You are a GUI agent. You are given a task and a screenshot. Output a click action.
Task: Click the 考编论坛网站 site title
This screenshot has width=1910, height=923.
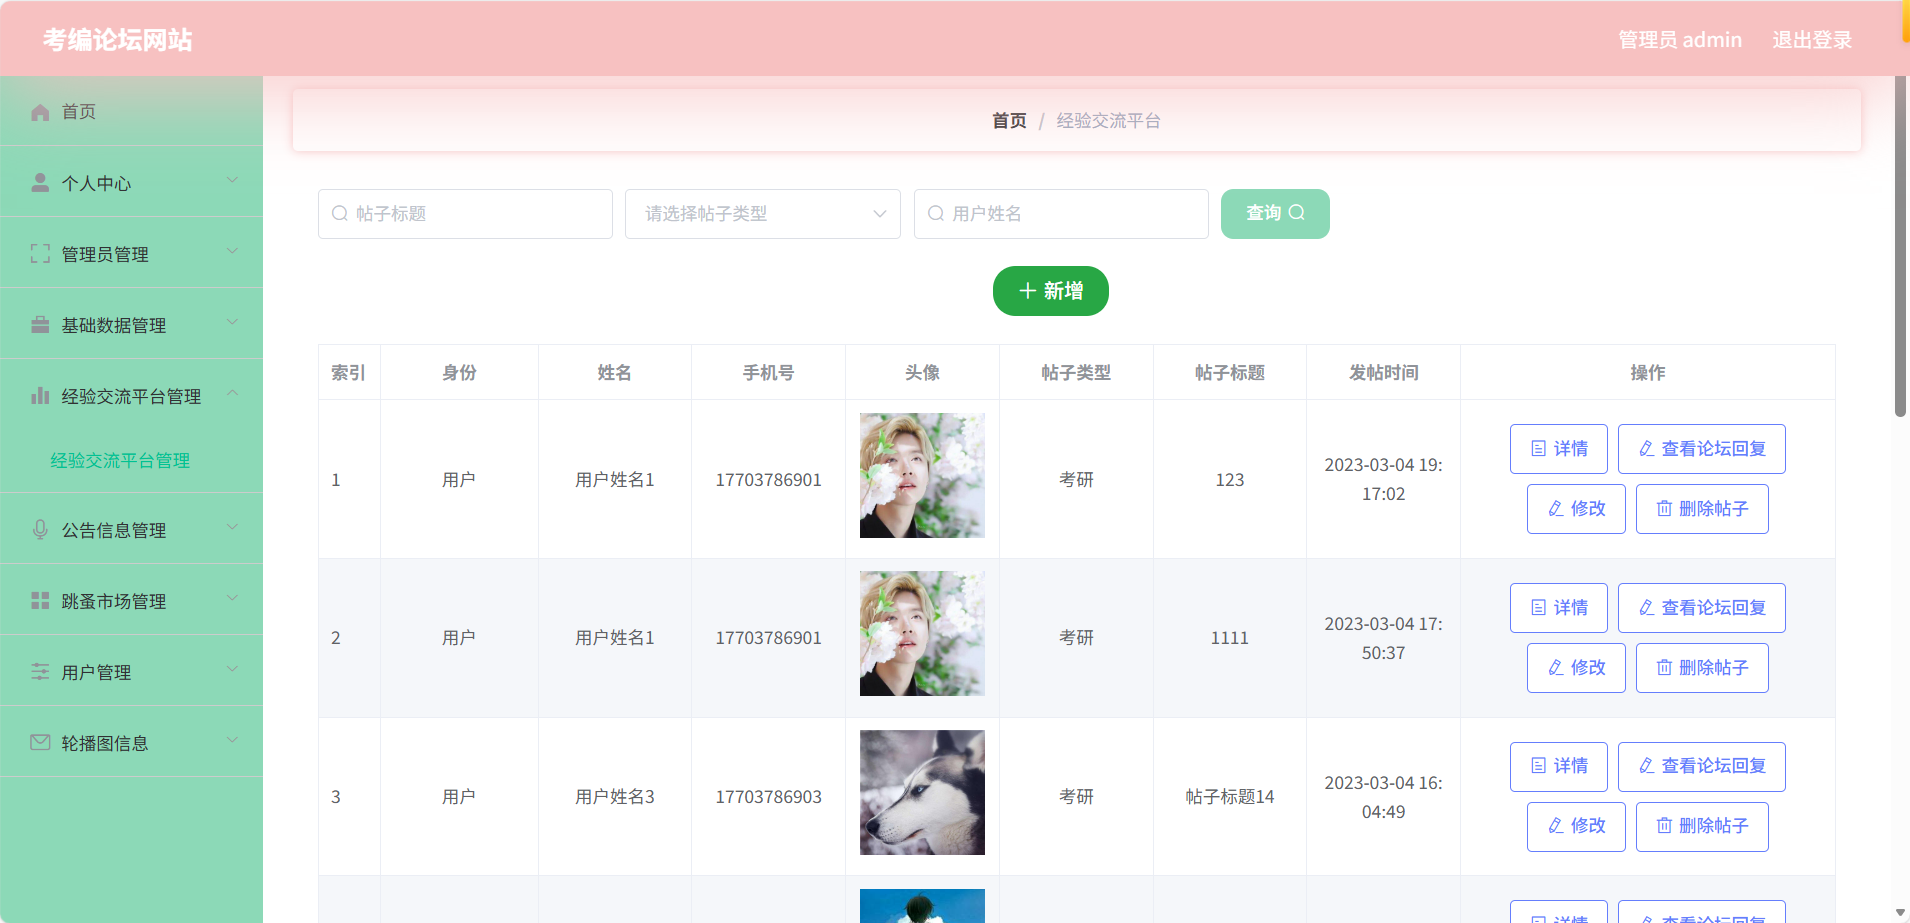118,40
